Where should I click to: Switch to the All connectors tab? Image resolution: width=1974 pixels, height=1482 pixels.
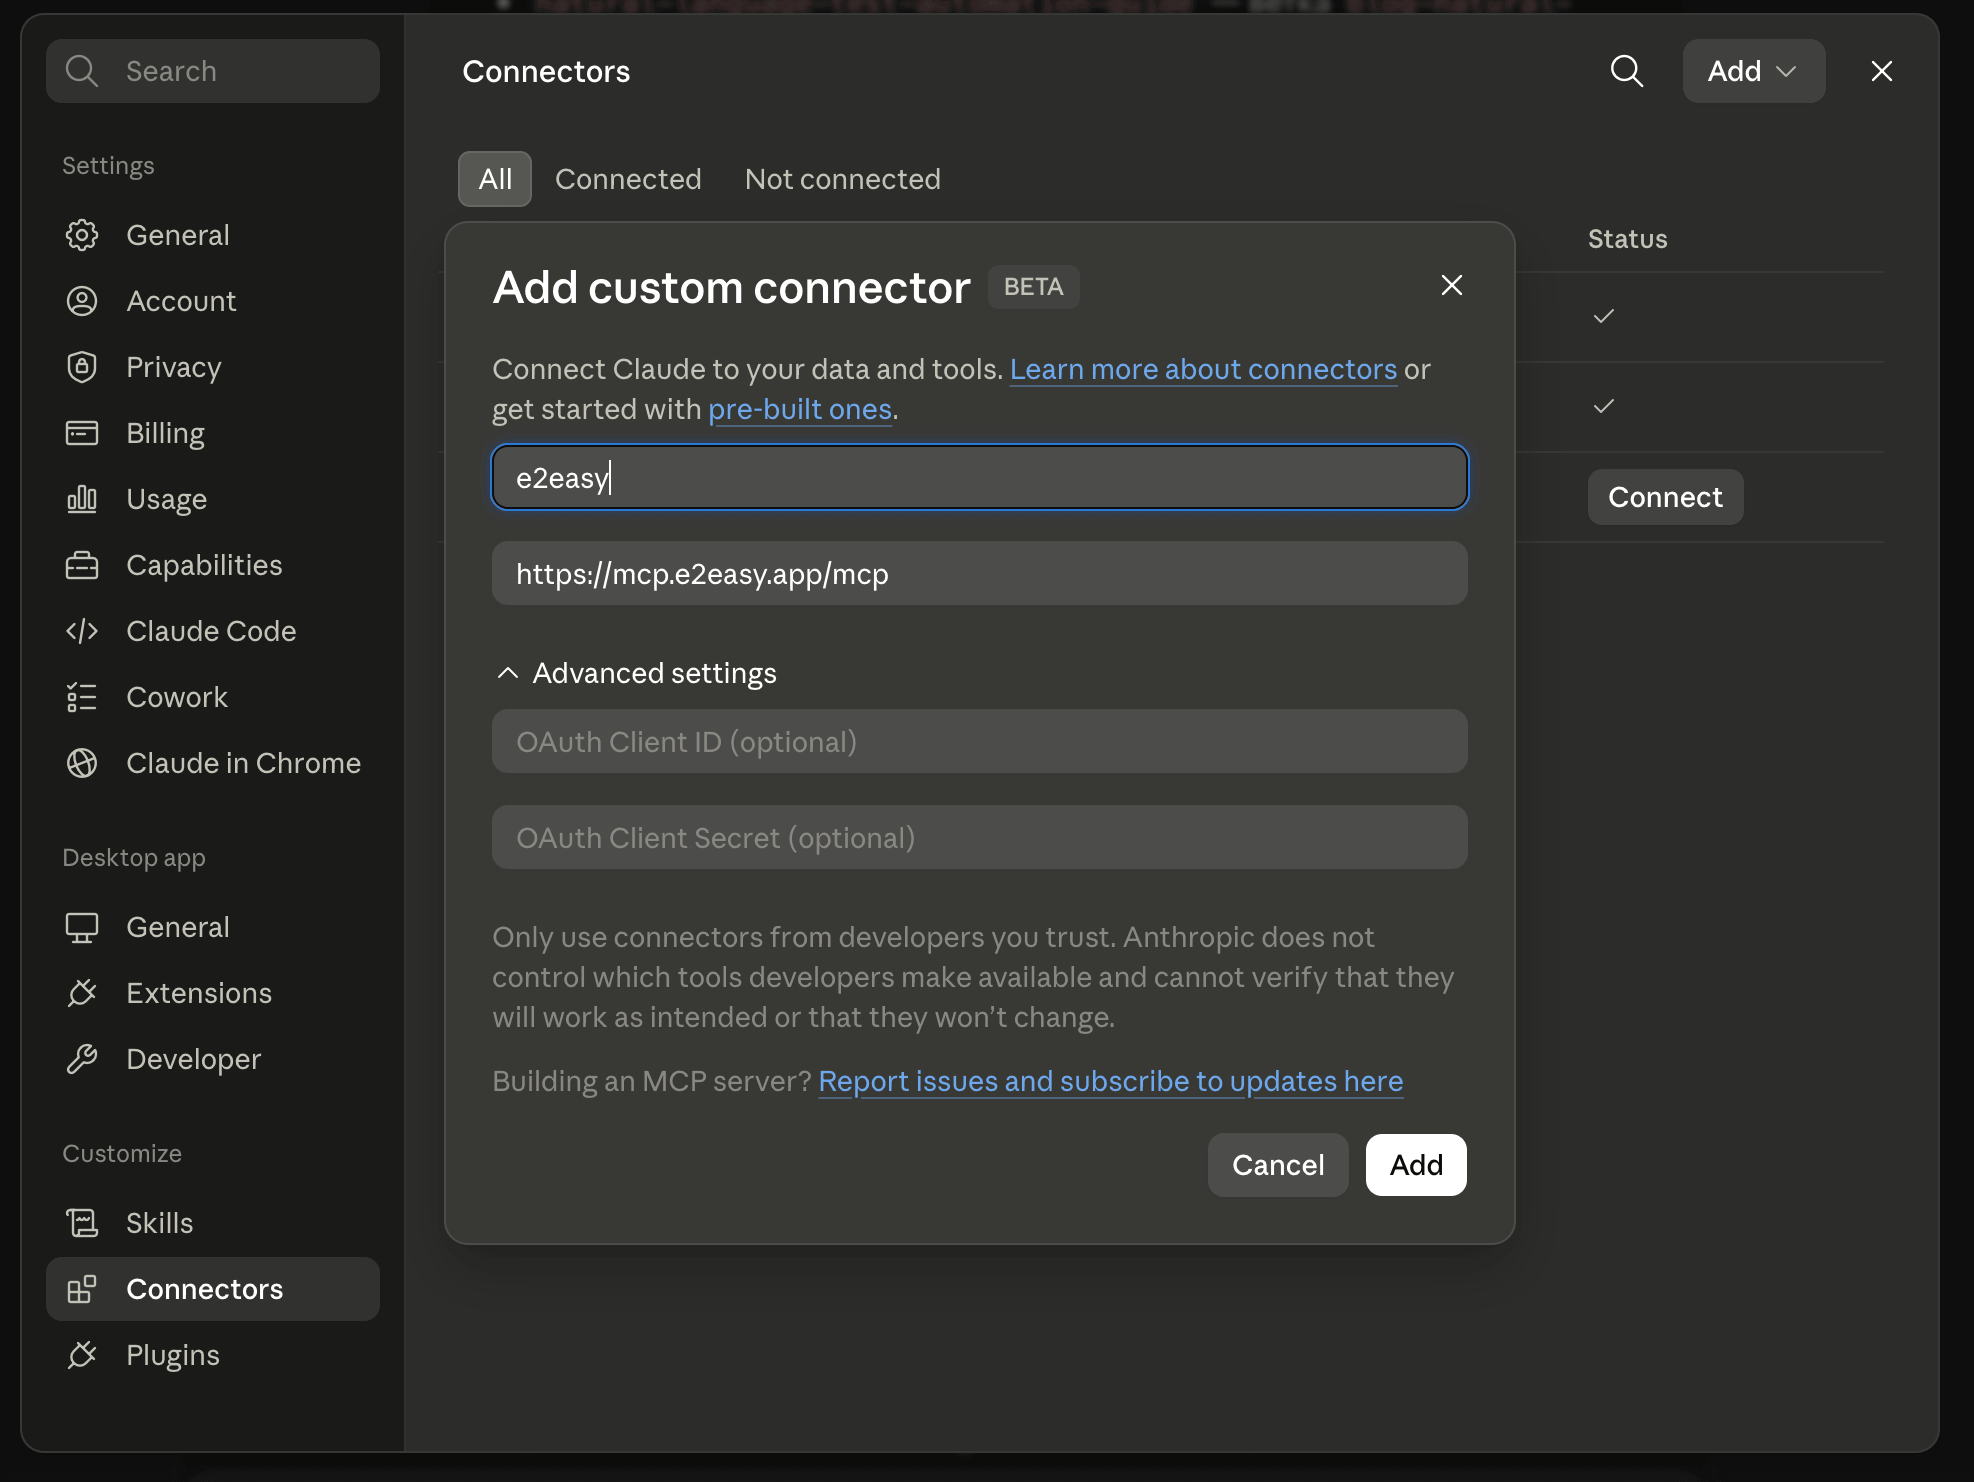click(x=495, y=179)
